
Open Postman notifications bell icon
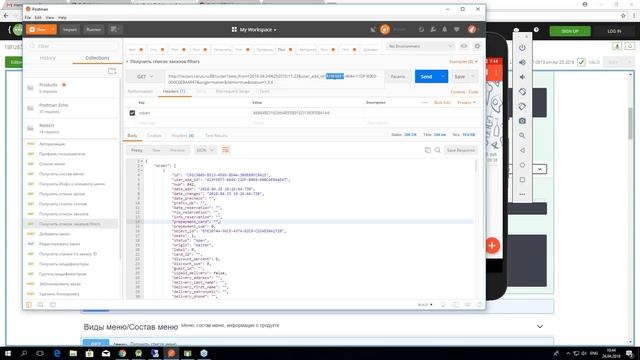pos(444,29)
